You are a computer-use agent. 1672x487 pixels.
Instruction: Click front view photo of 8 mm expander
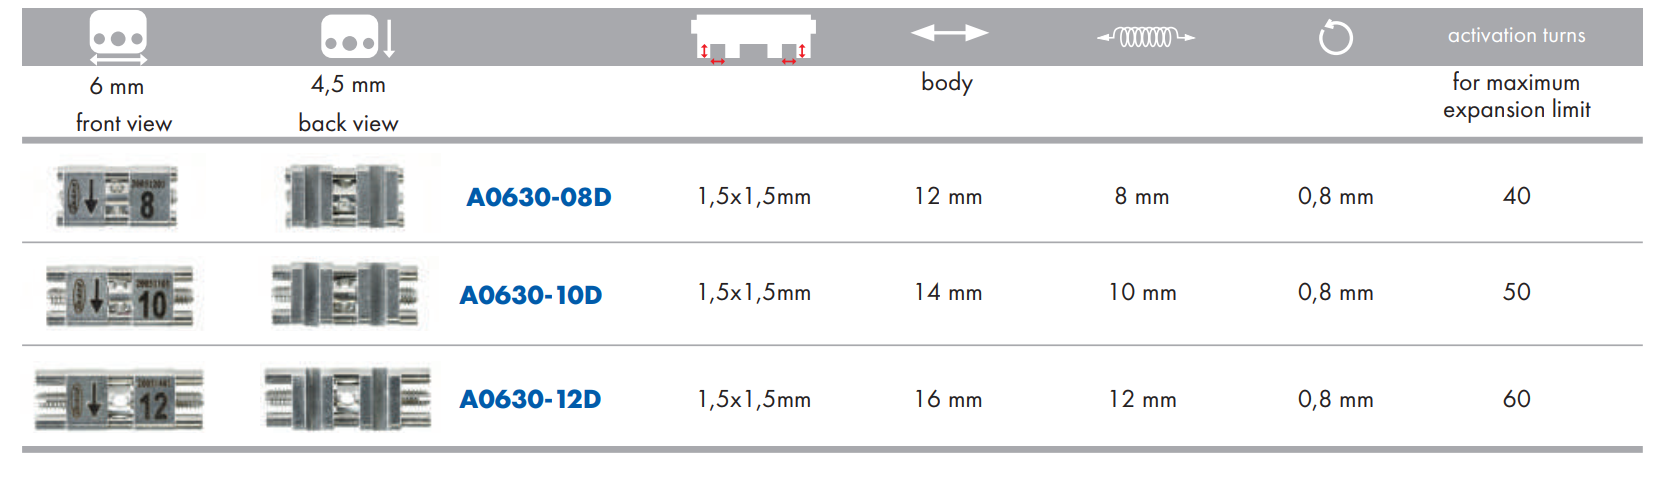tap(118, 195)
